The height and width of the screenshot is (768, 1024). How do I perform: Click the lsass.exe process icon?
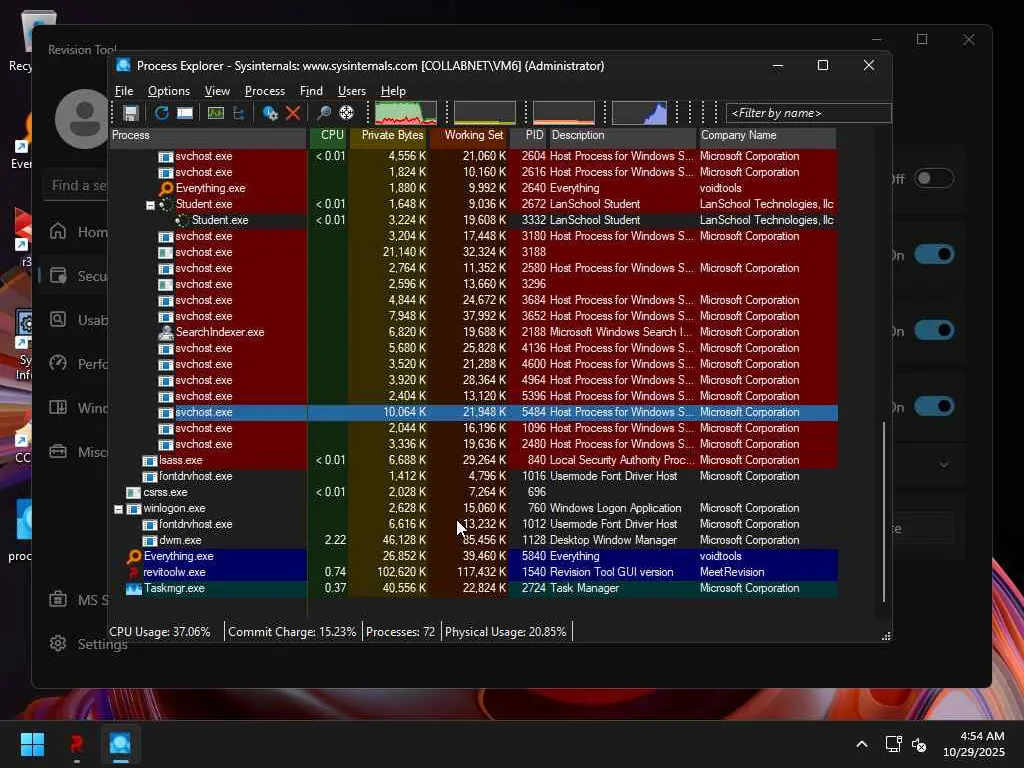(x=150, y=460)
